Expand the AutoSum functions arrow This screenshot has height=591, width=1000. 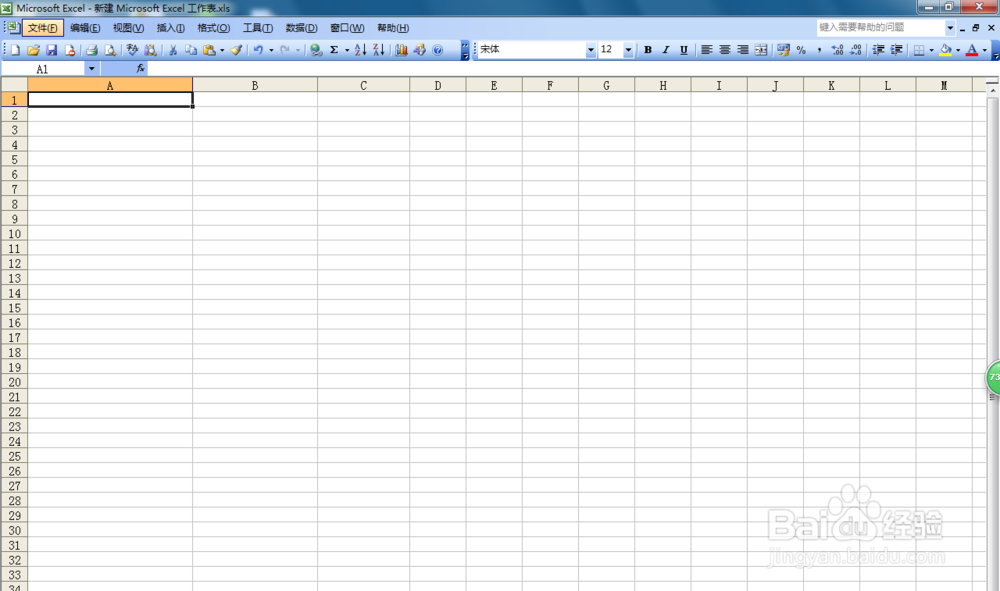pos(347,50)
